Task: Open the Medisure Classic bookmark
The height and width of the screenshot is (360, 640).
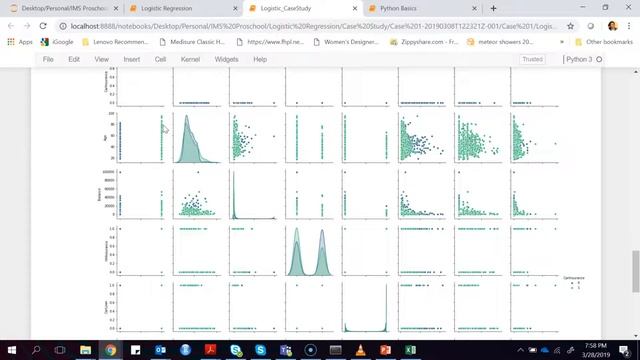Action: 192,42
